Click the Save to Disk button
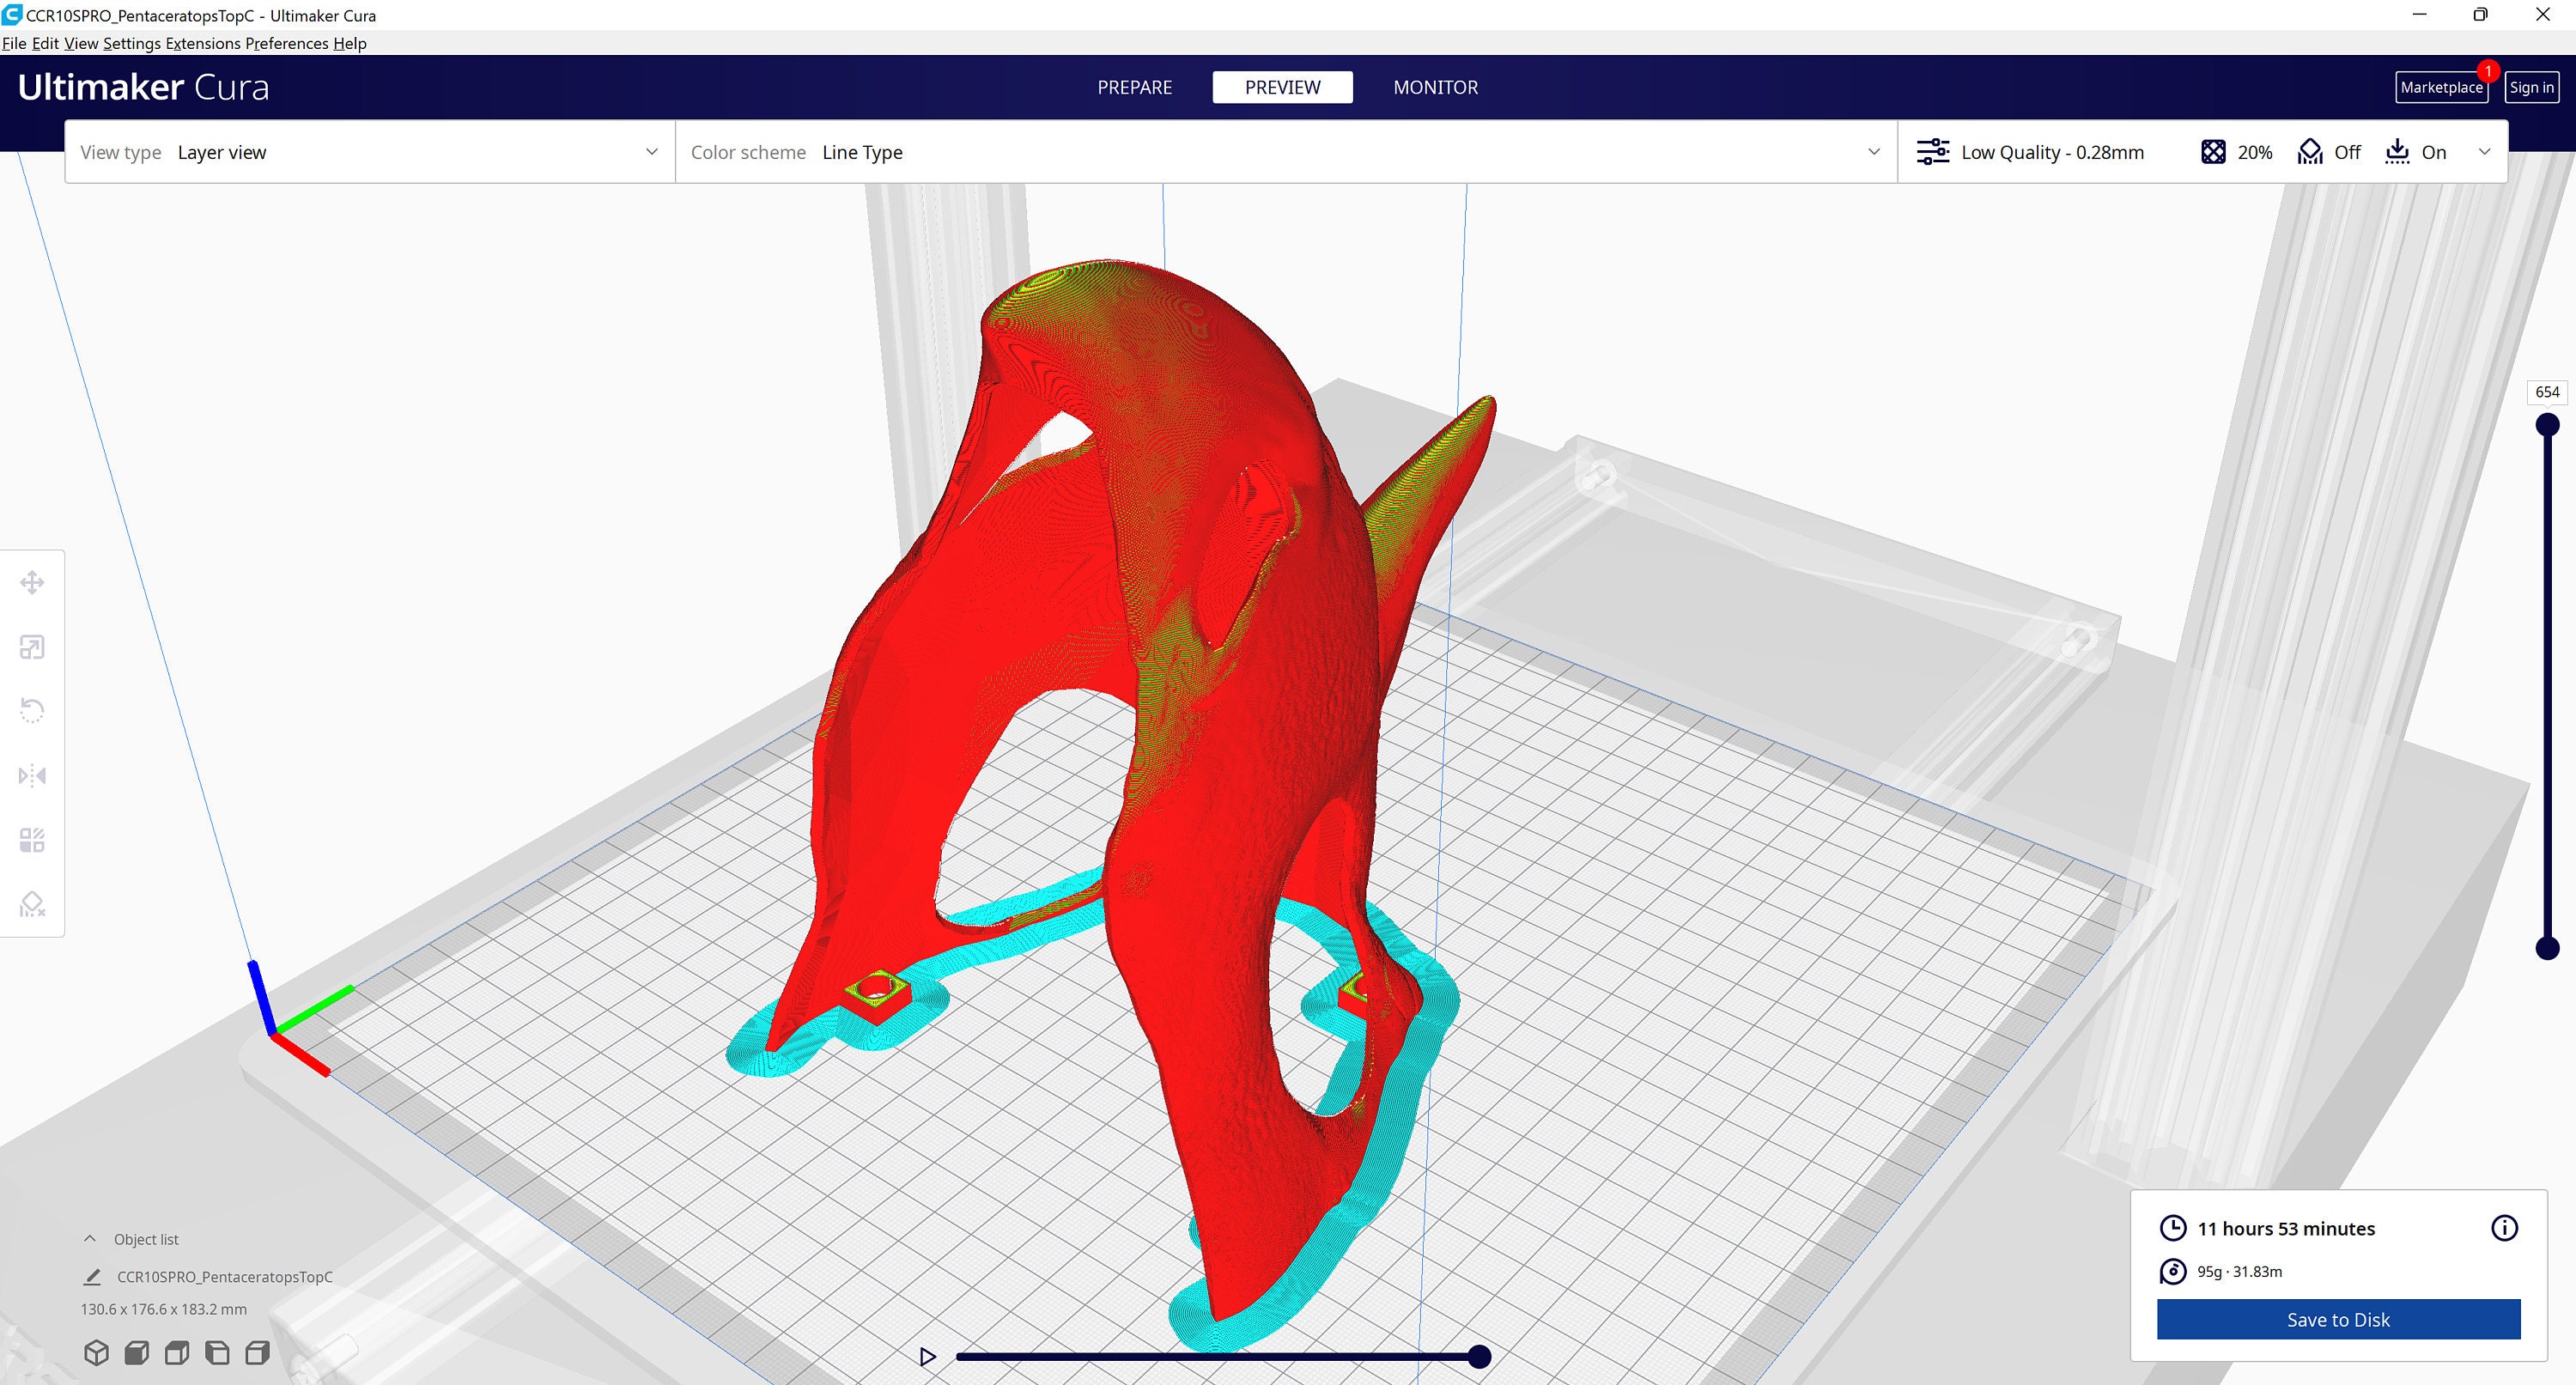This screenshot has height=1385, width=2576. pos(2337,1319)
